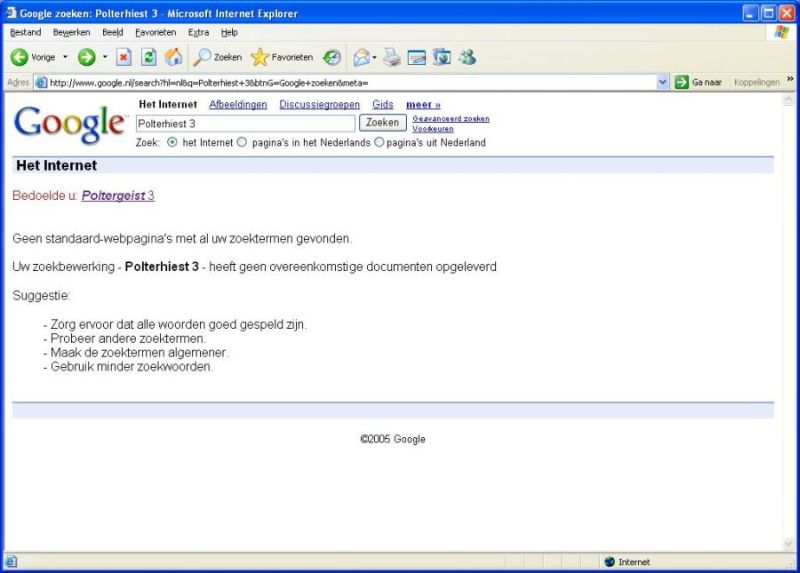Open the Favorieten menu in menu bar
This screenshot has height=573, width=800.
[155, 32]
